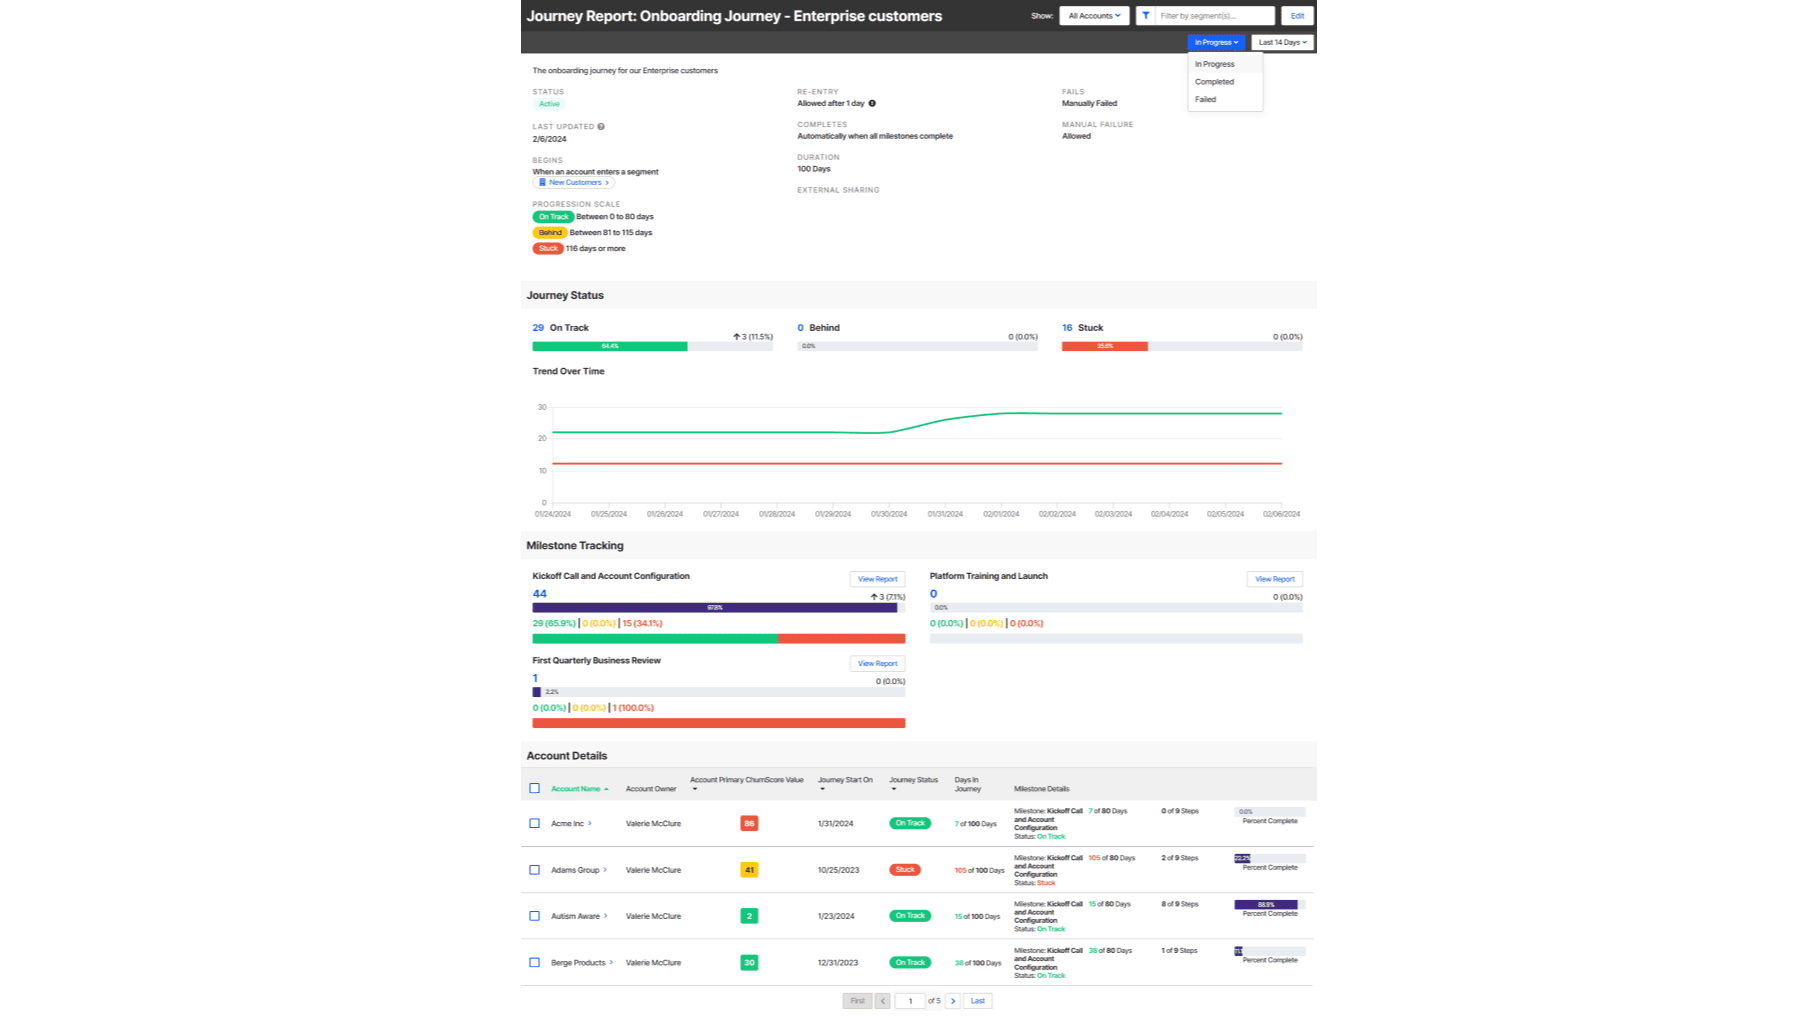Click the Edit button
This screenshot has height=1024, width=1820.
[x=1297, y=16]
